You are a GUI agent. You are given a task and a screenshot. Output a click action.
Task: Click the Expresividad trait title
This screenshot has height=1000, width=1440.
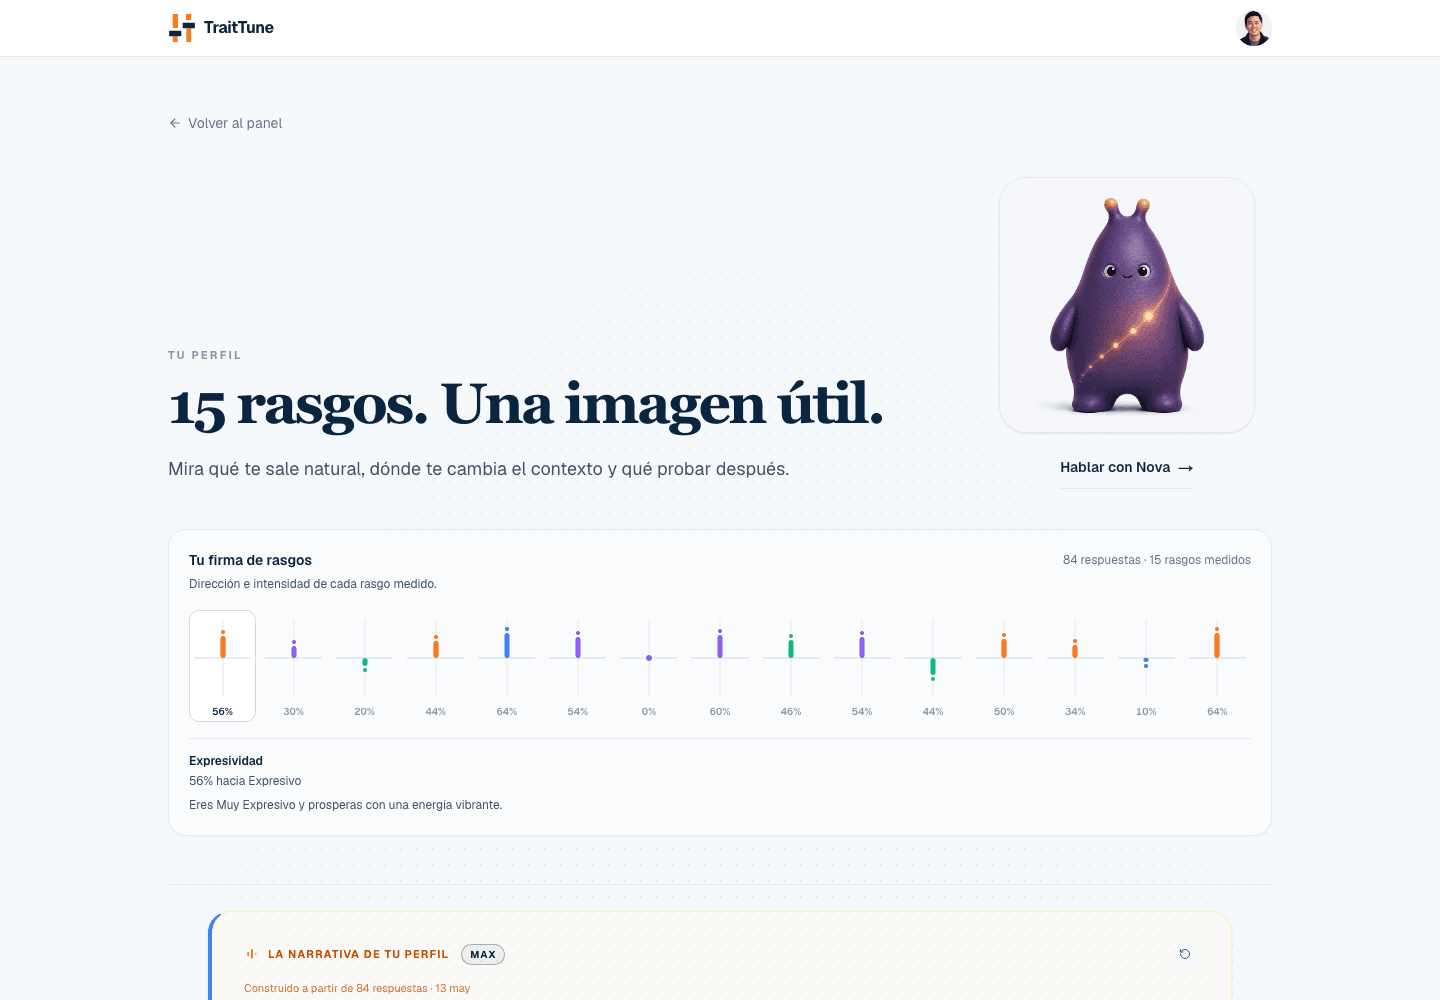(226, 761)
